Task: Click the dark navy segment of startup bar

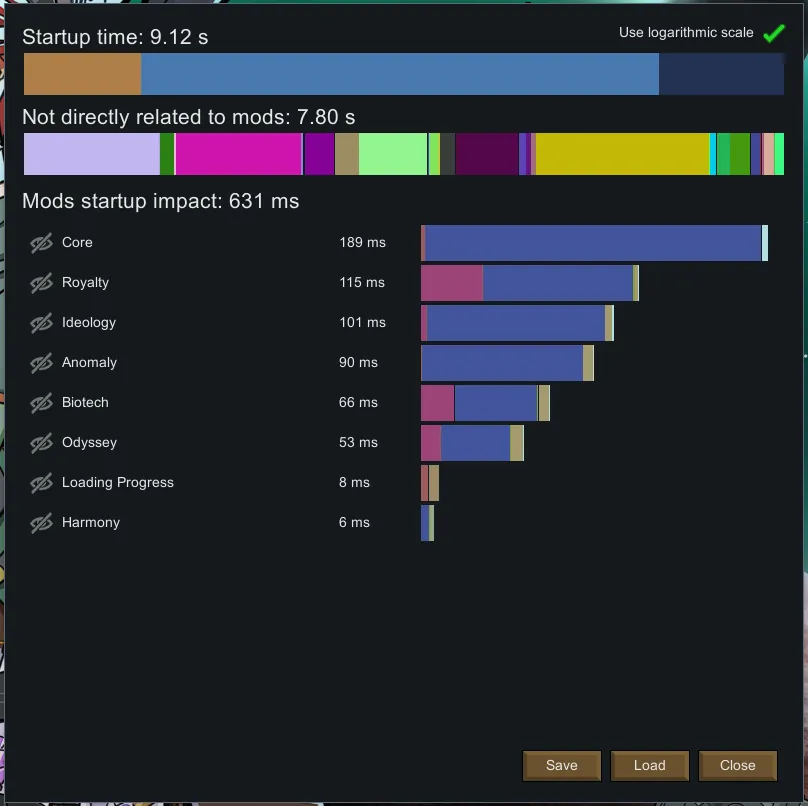Action: tap(720, 74)
